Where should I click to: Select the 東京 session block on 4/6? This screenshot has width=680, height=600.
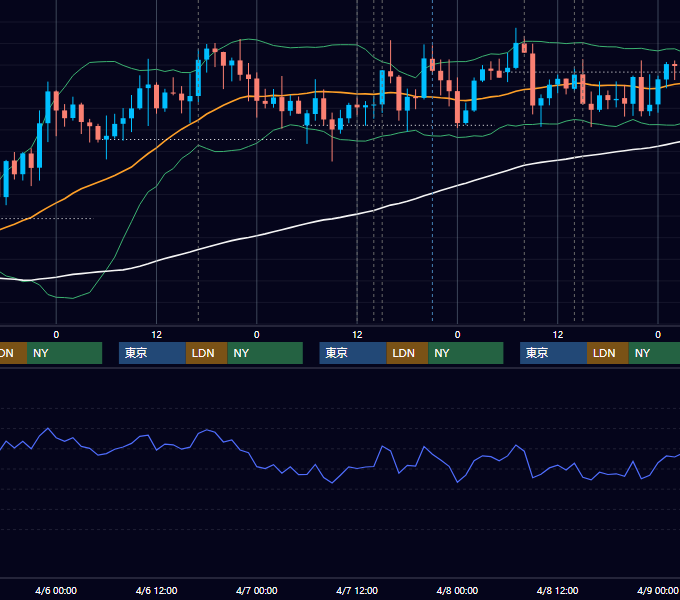click(x=152, y=353)
